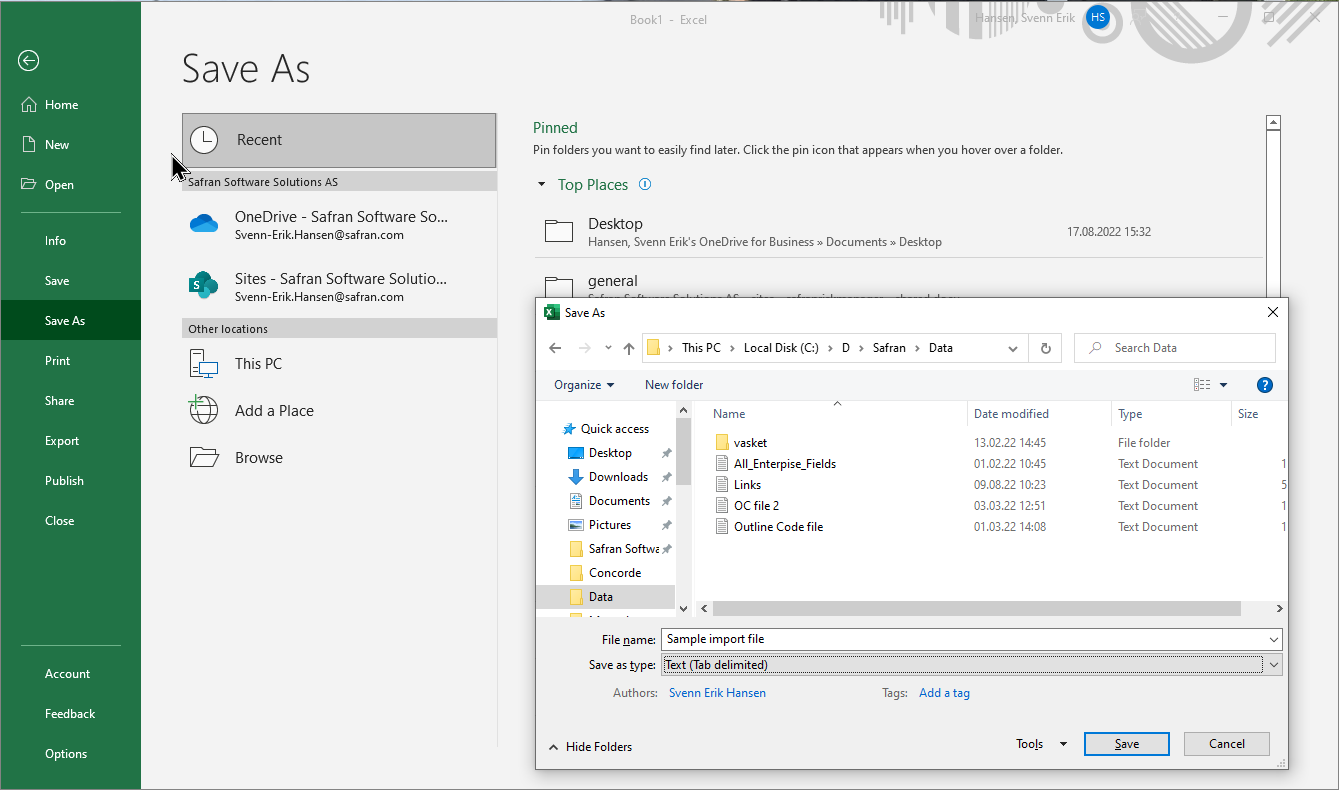Select the All_Enterpise_Fields file
Viewport: 1339px width, 790px height.
pyautogui.click(x=784, y=464)
